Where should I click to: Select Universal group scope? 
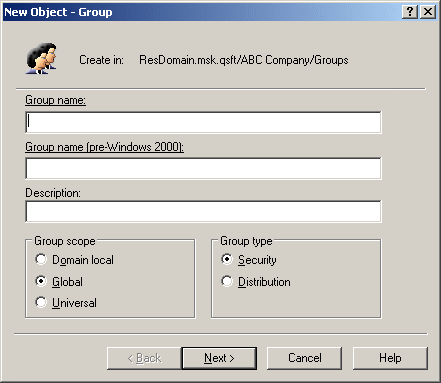click(41, 302)
